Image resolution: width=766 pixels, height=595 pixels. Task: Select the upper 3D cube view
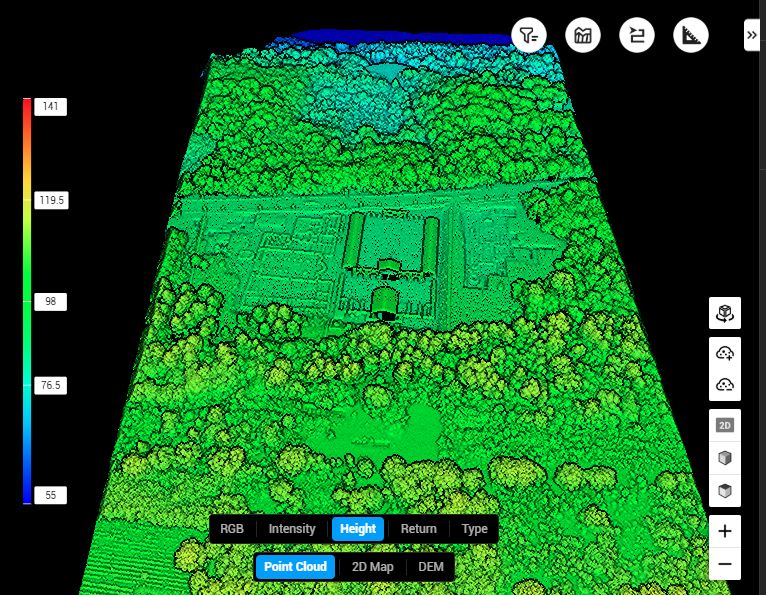(725, 458)
